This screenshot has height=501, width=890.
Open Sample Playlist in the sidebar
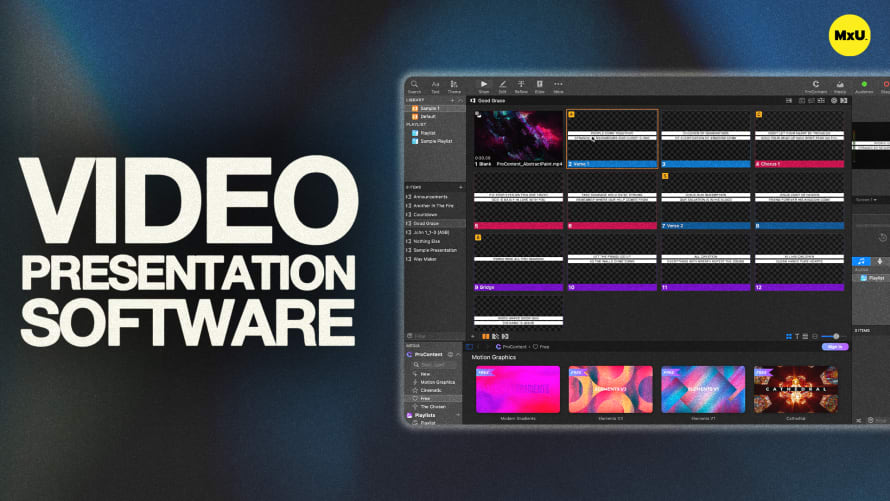(436, 141)
